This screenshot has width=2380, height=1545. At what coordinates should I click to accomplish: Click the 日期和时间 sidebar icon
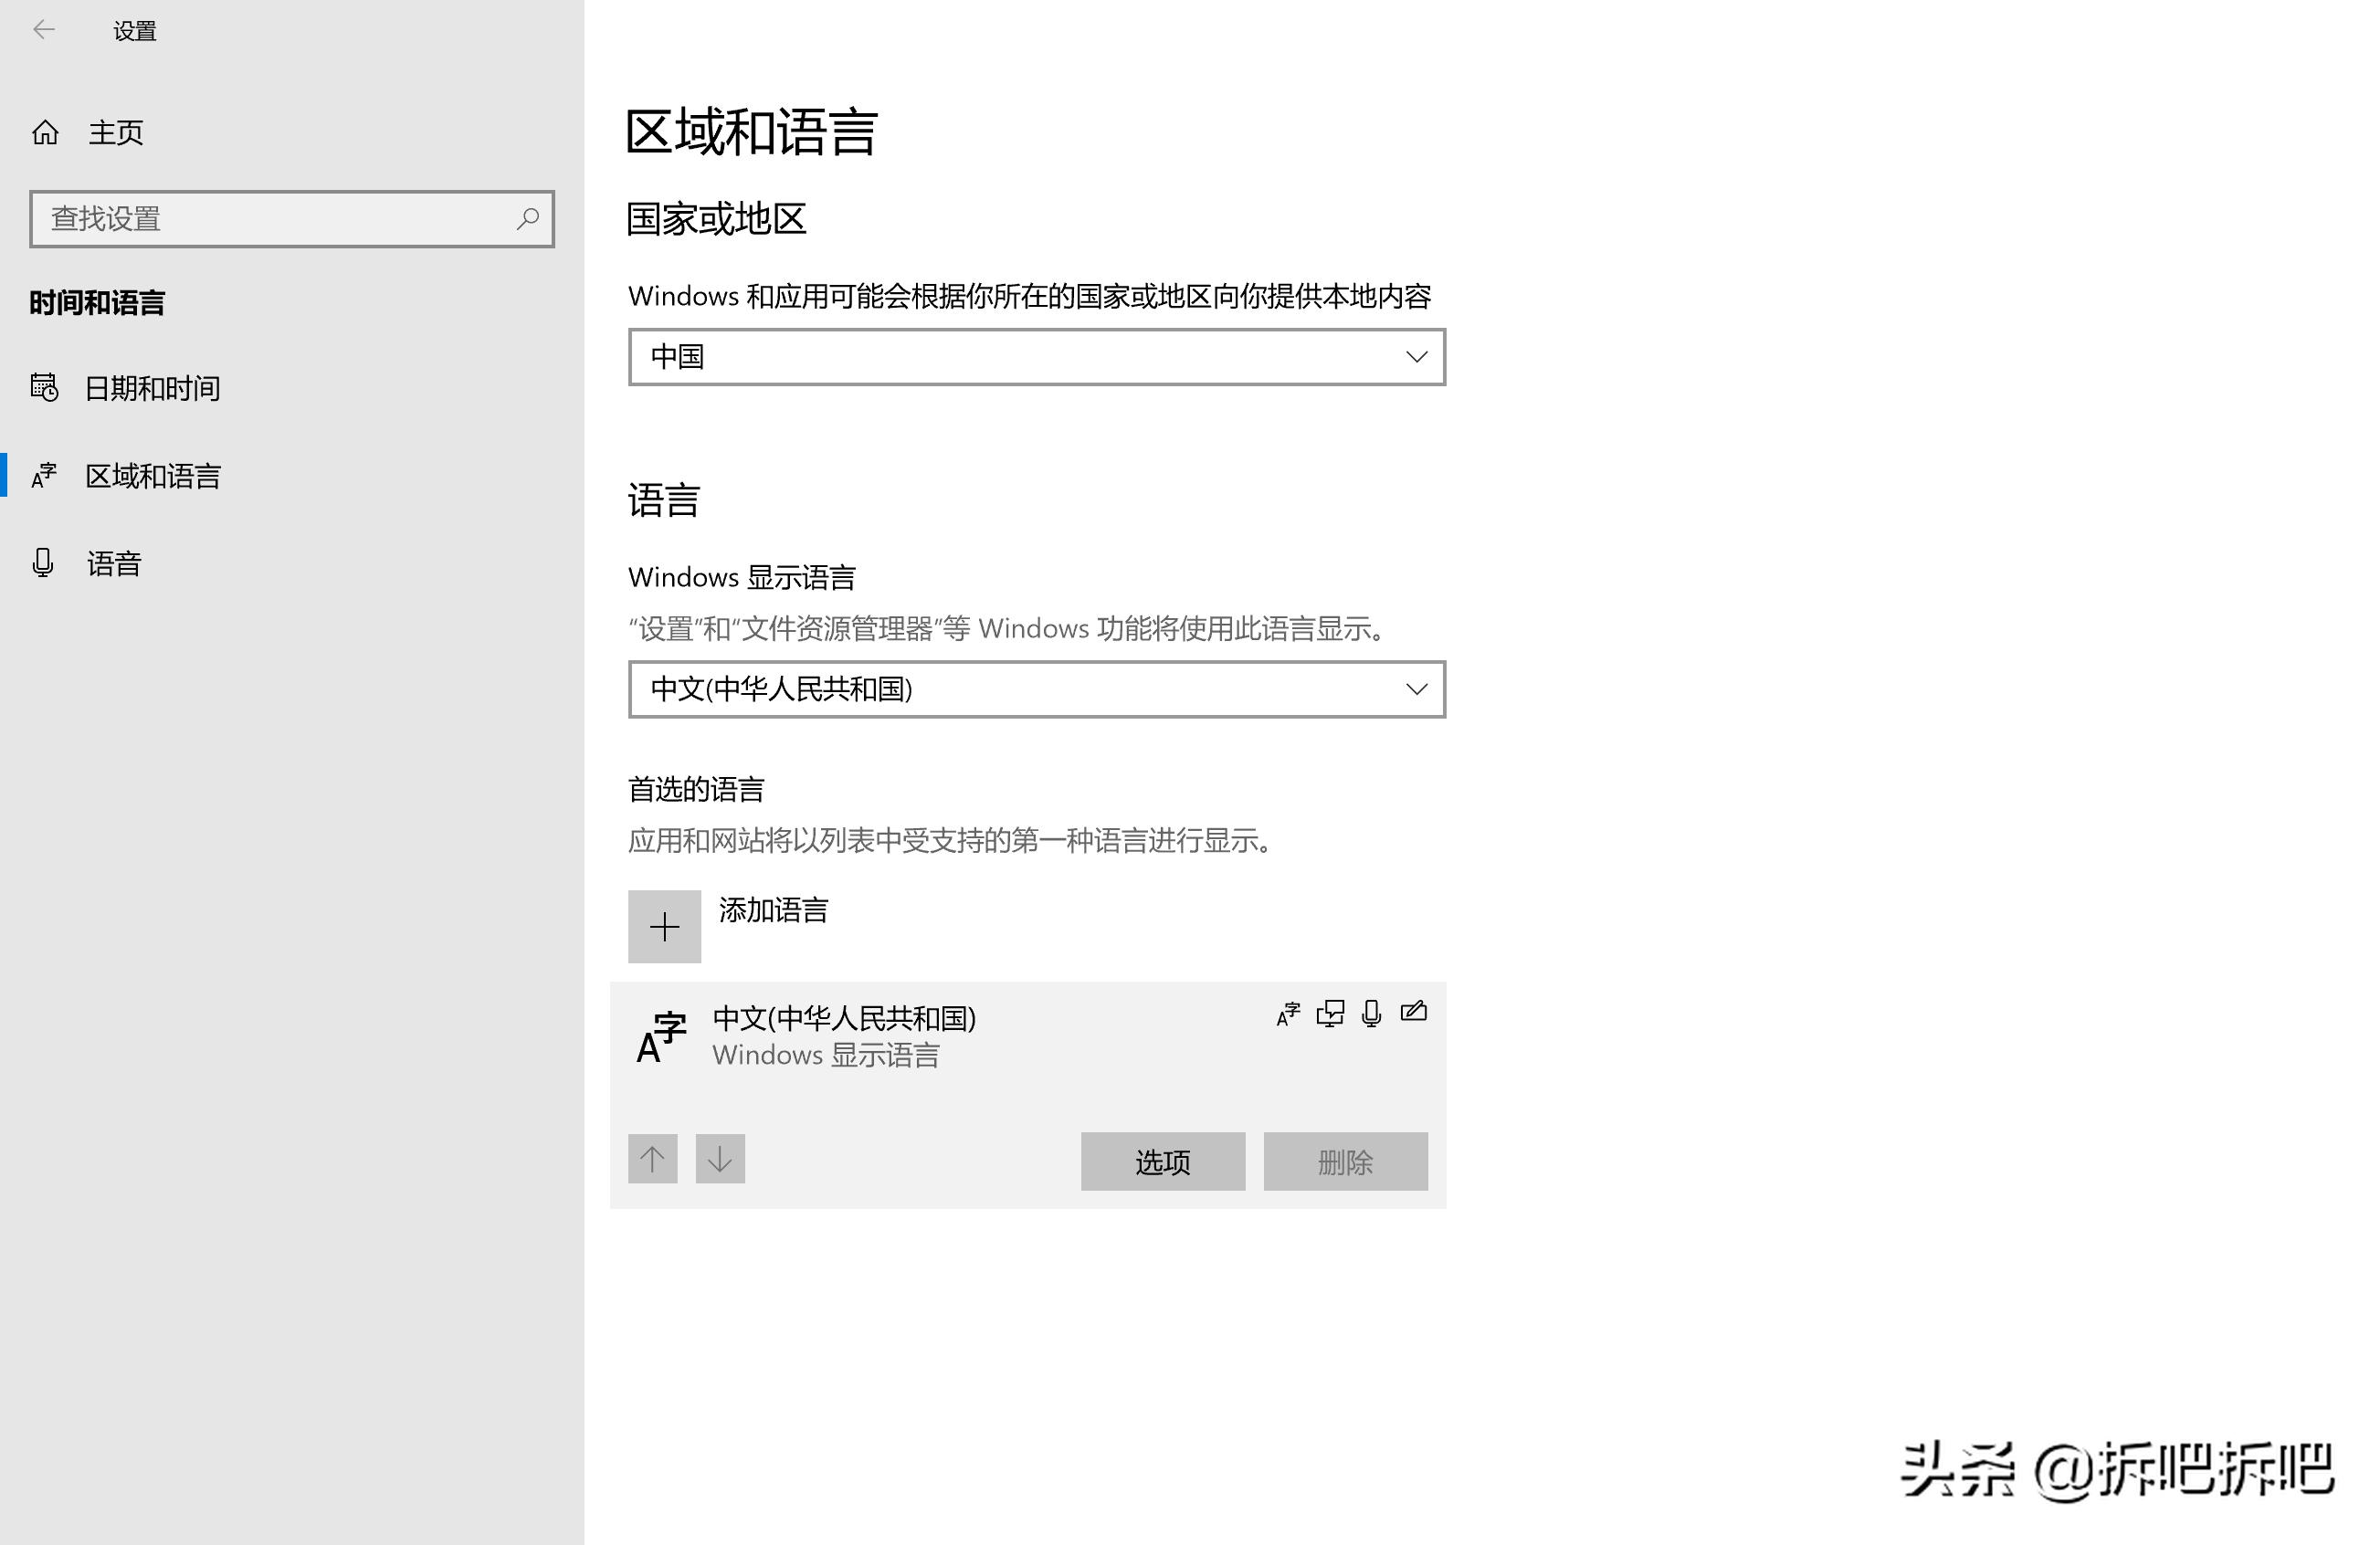point(44,389)
